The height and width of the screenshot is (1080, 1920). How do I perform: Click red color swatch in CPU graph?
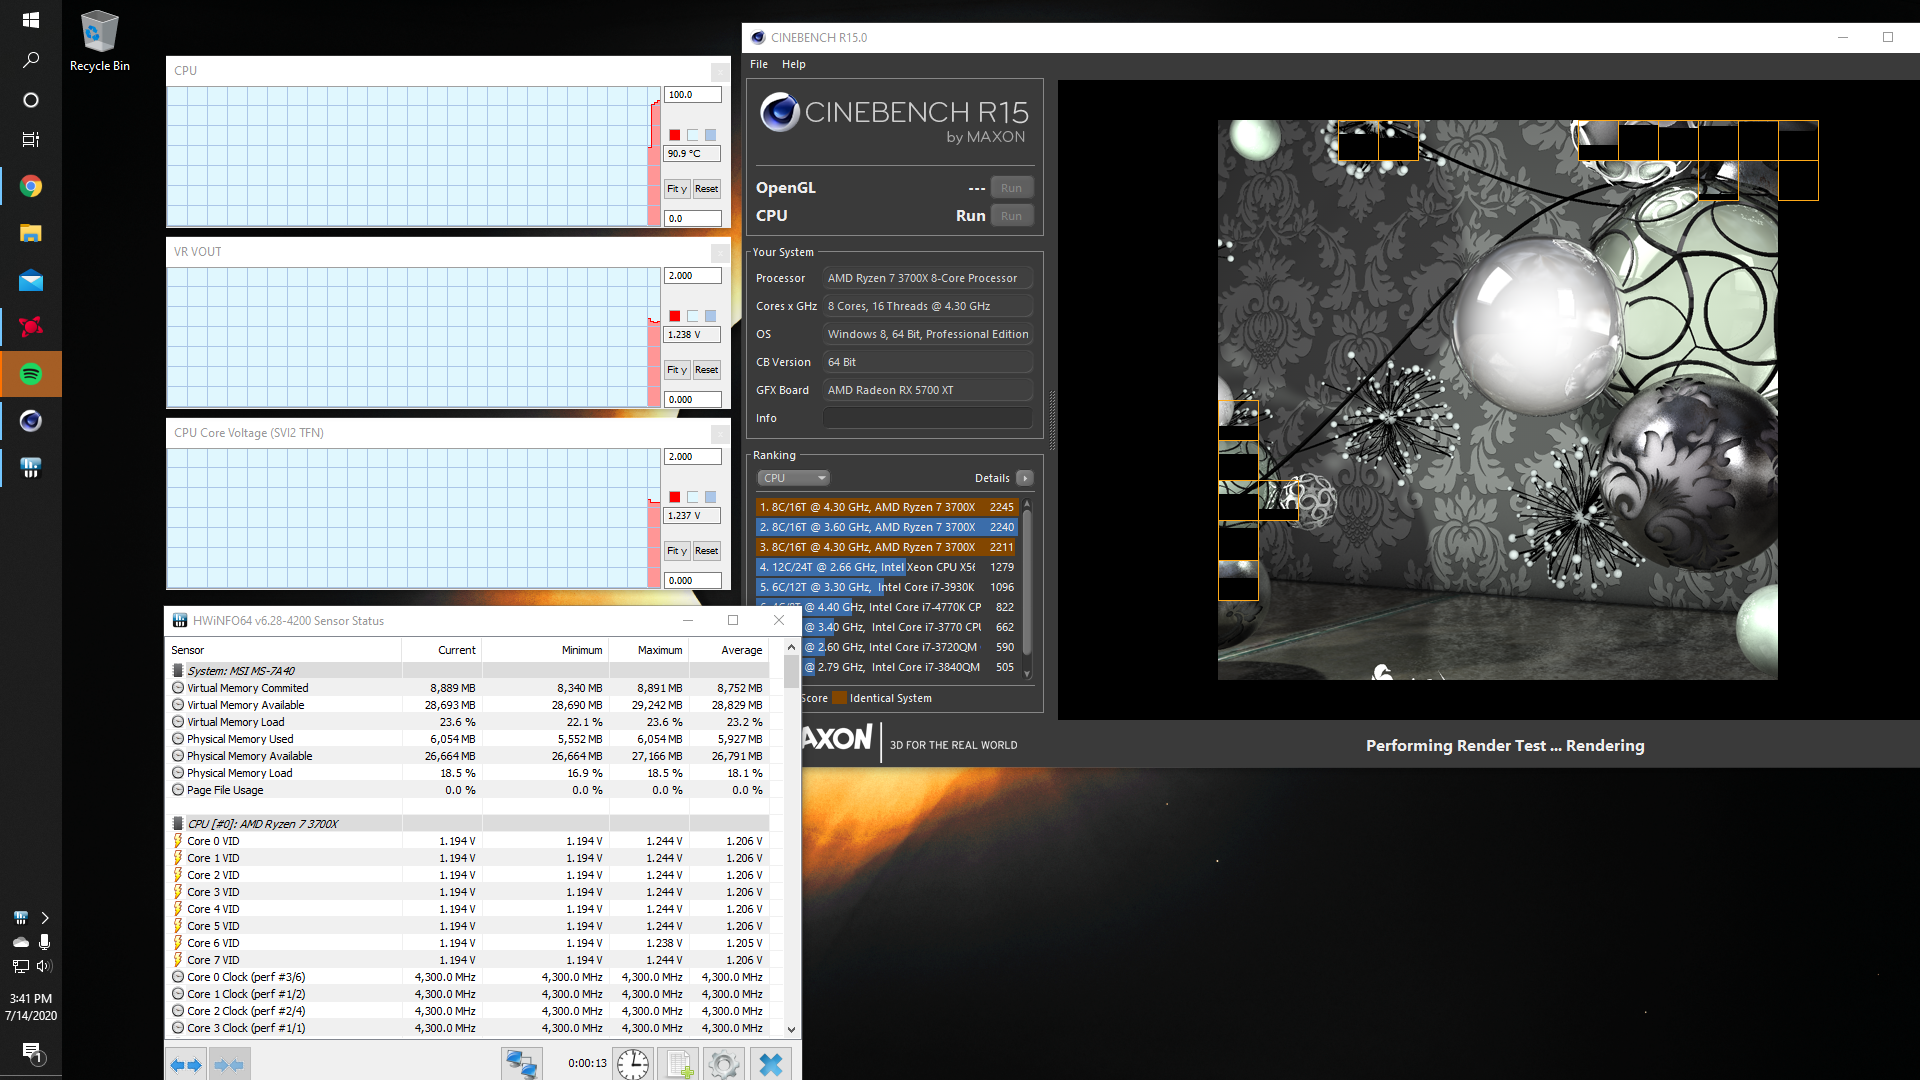[x=675, y=135]
